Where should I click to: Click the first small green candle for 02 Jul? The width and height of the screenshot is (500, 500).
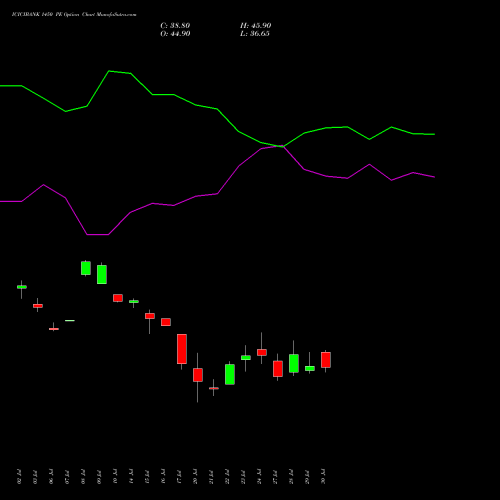(22, 287)
